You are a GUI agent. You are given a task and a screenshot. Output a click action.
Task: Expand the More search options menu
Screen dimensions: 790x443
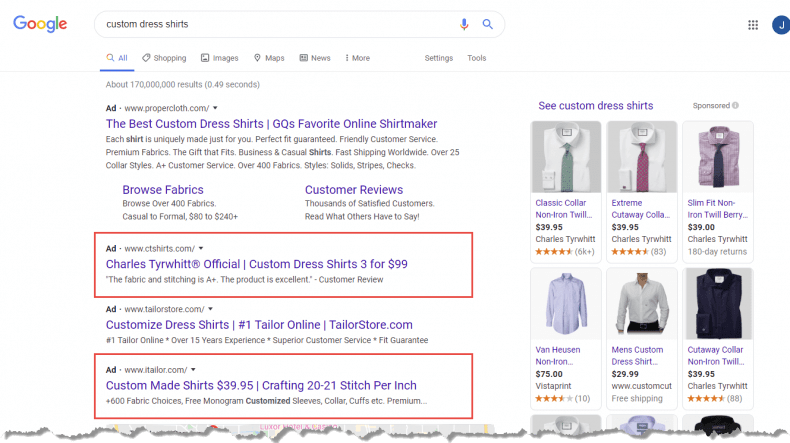click(357, 58)
